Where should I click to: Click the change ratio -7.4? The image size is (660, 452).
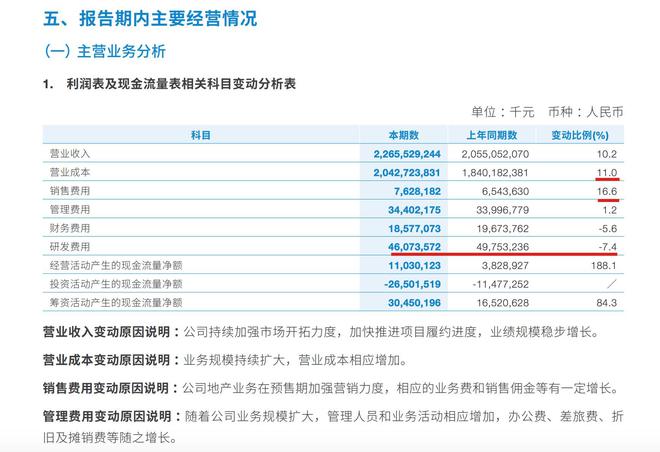(x=608, y=247)
